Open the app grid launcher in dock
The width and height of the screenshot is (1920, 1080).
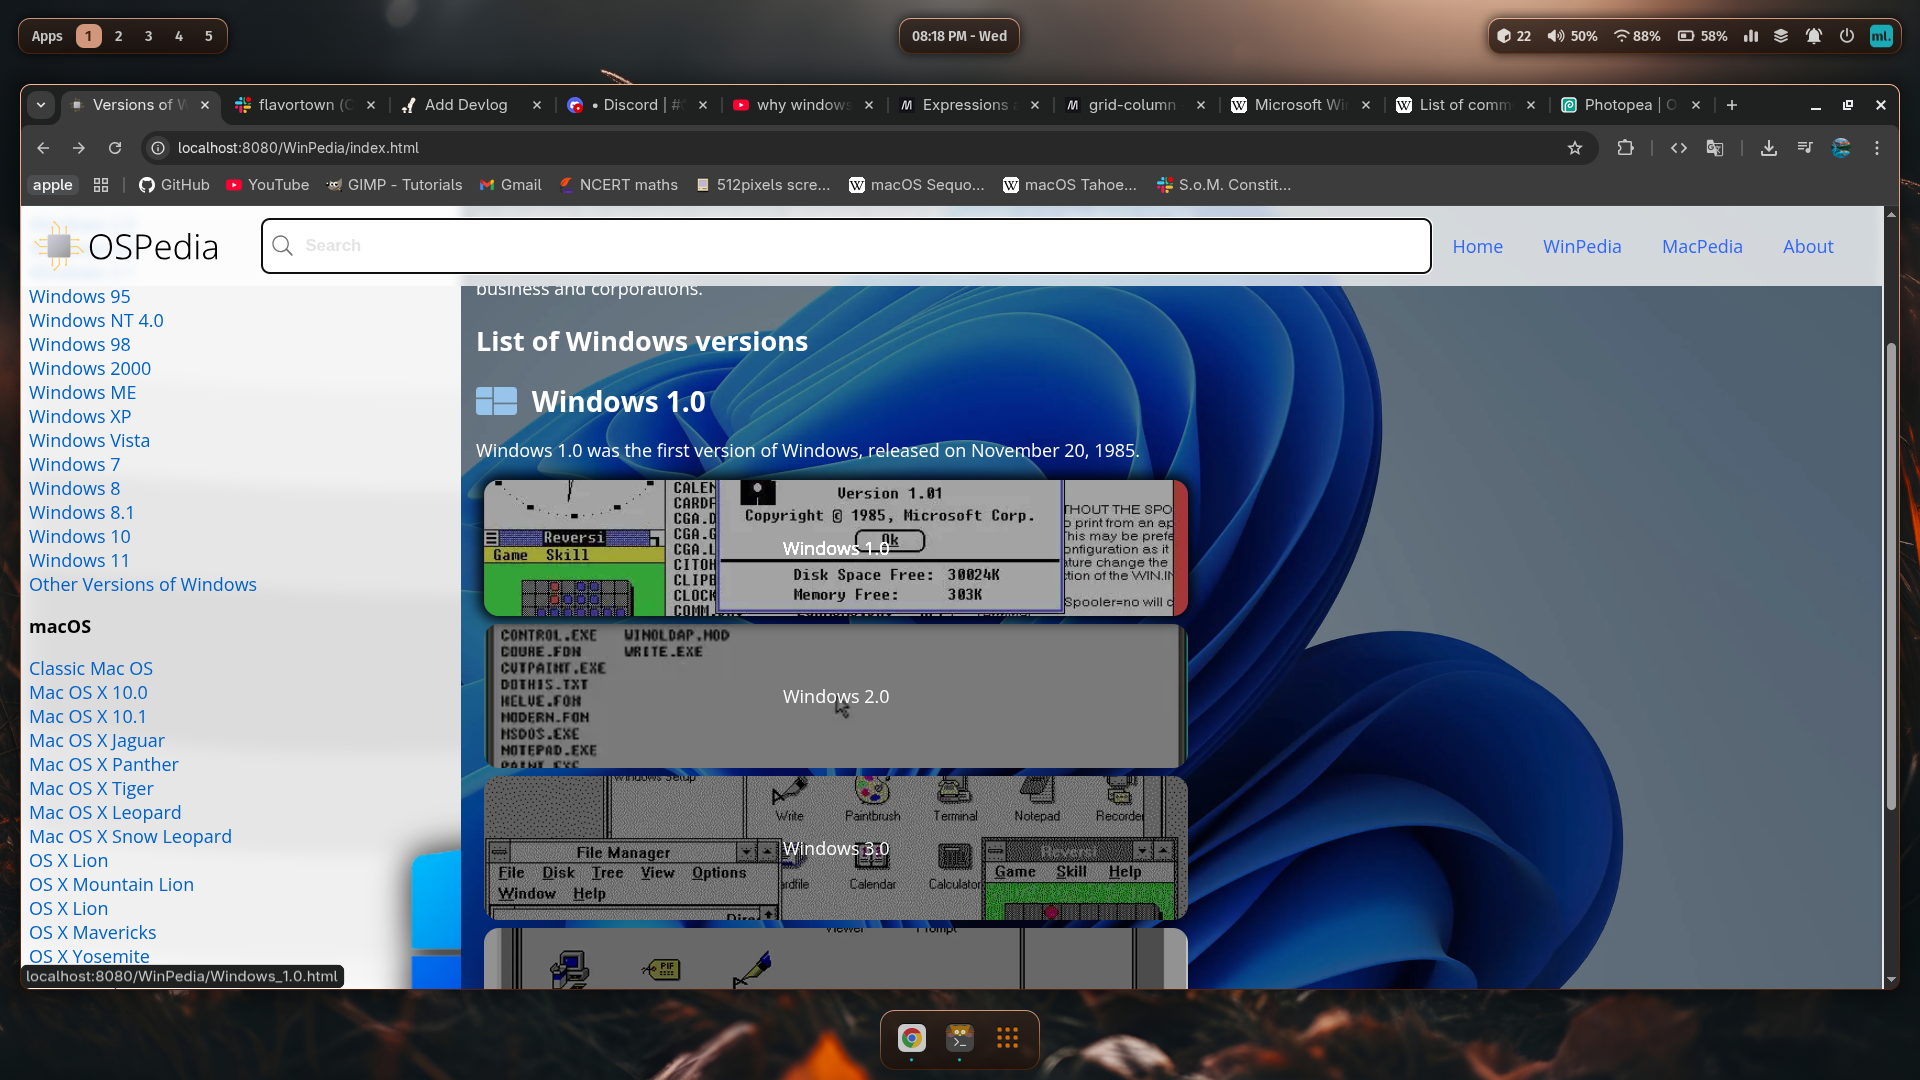point(1007,1038)
